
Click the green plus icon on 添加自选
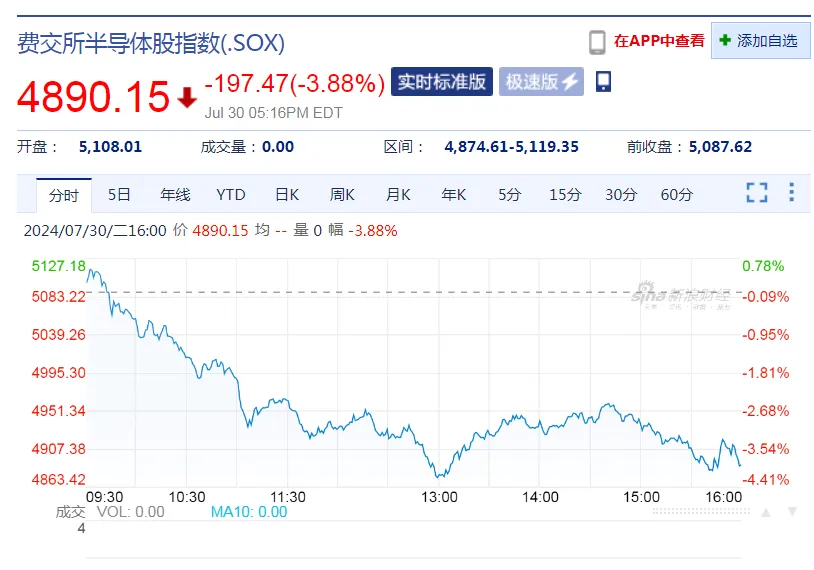tap(725, 41)
